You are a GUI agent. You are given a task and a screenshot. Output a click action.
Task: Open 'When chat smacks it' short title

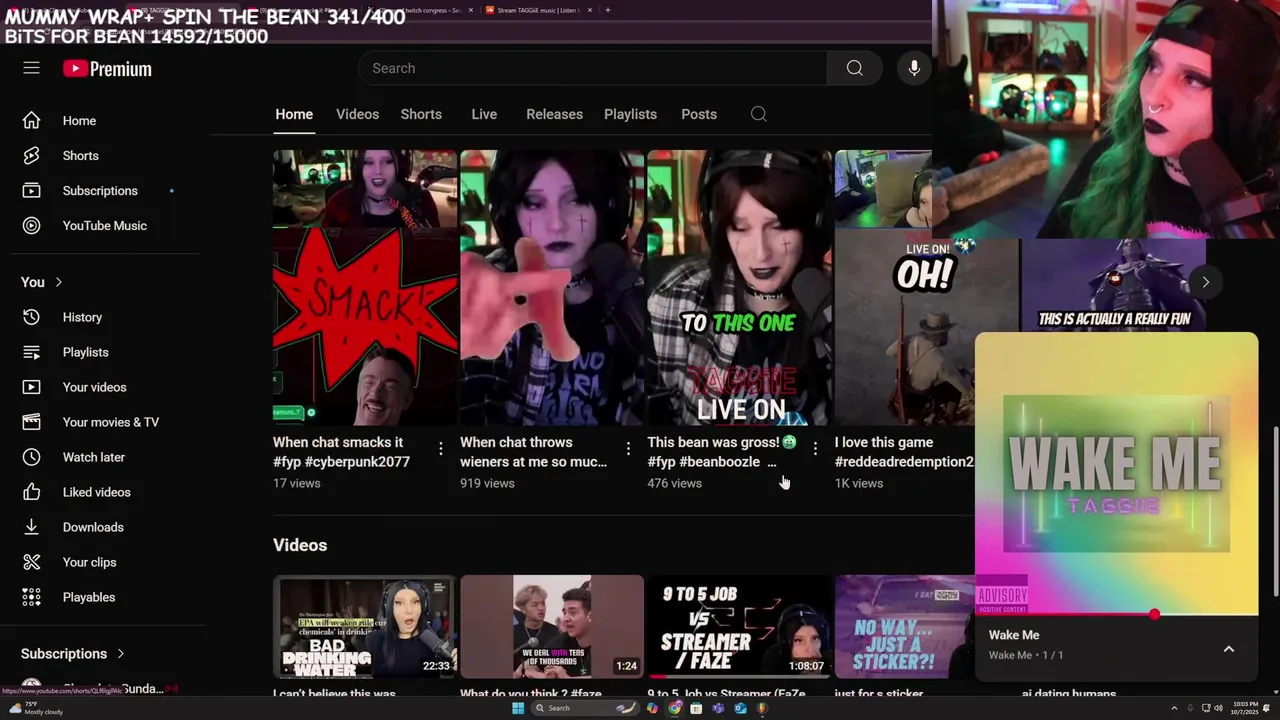pyautogui.click(x=343, y=452)
